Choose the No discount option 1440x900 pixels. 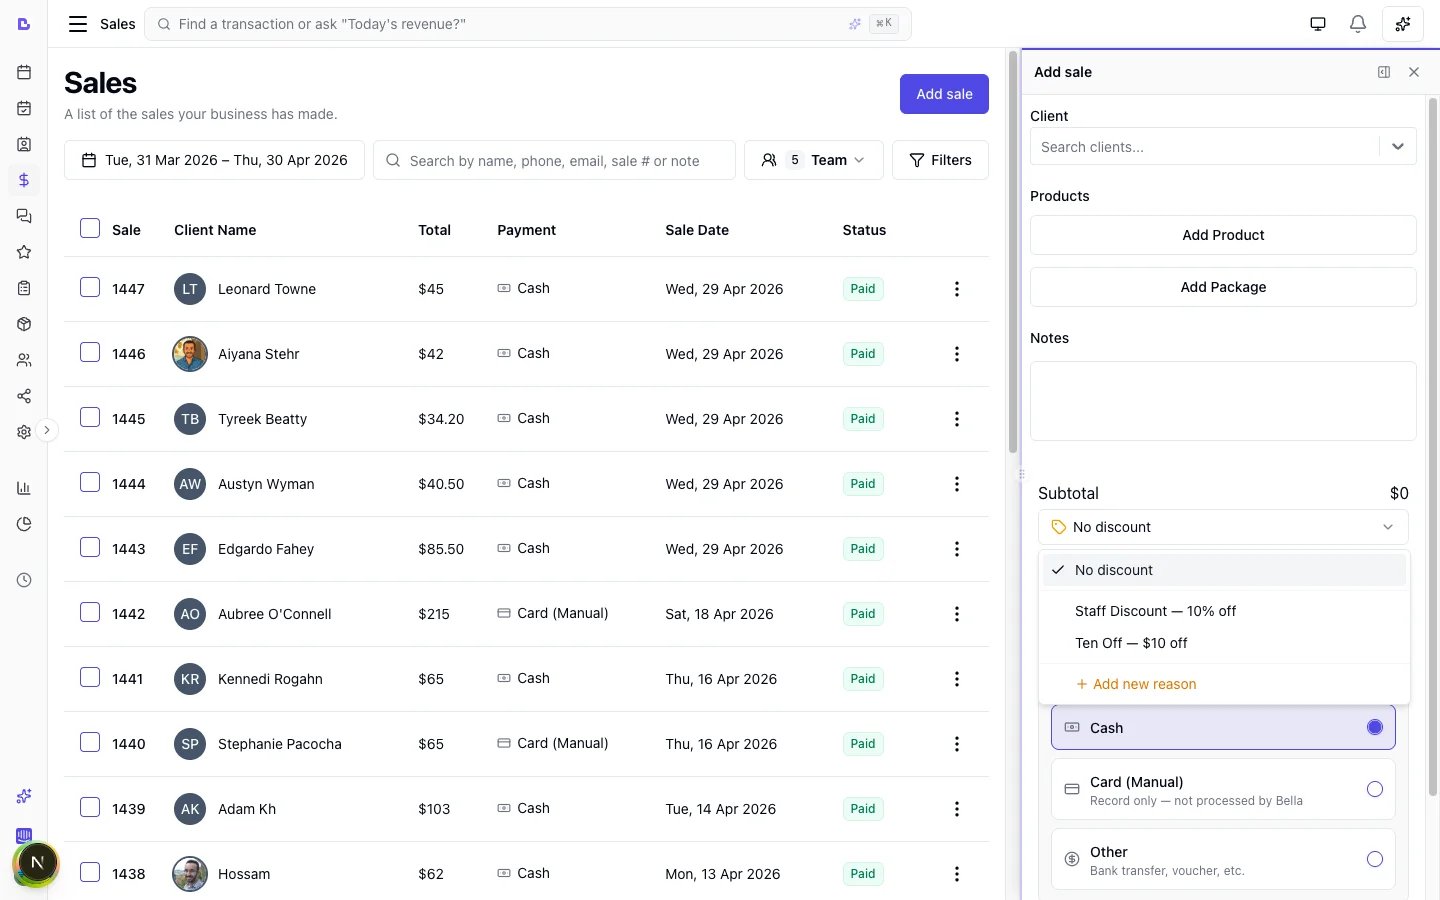1223,570
